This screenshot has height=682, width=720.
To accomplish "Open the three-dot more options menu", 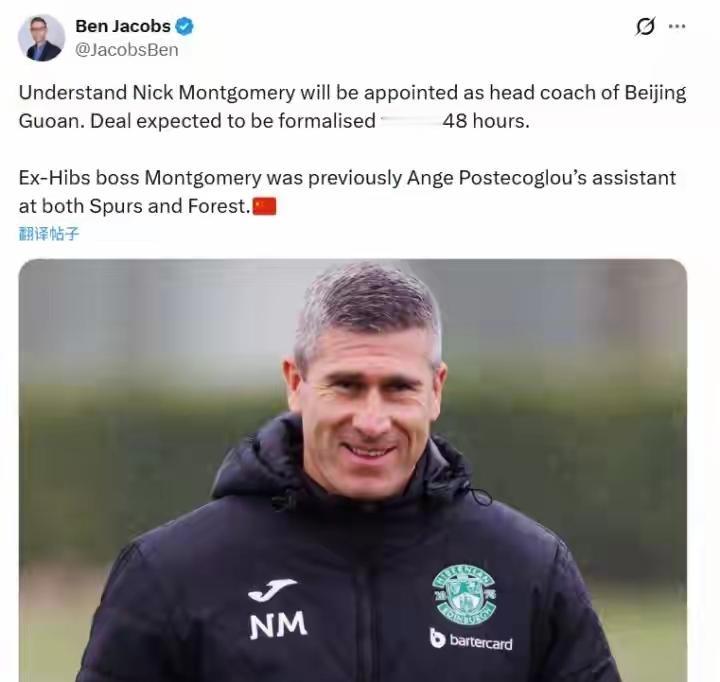I will click(x=677, y=26).
